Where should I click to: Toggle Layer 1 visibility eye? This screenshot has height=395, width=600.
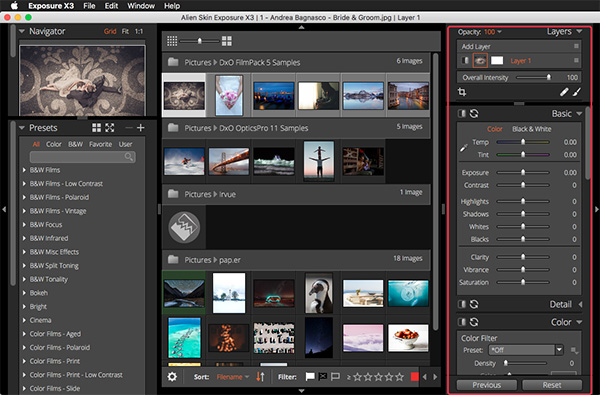point(480,60)
